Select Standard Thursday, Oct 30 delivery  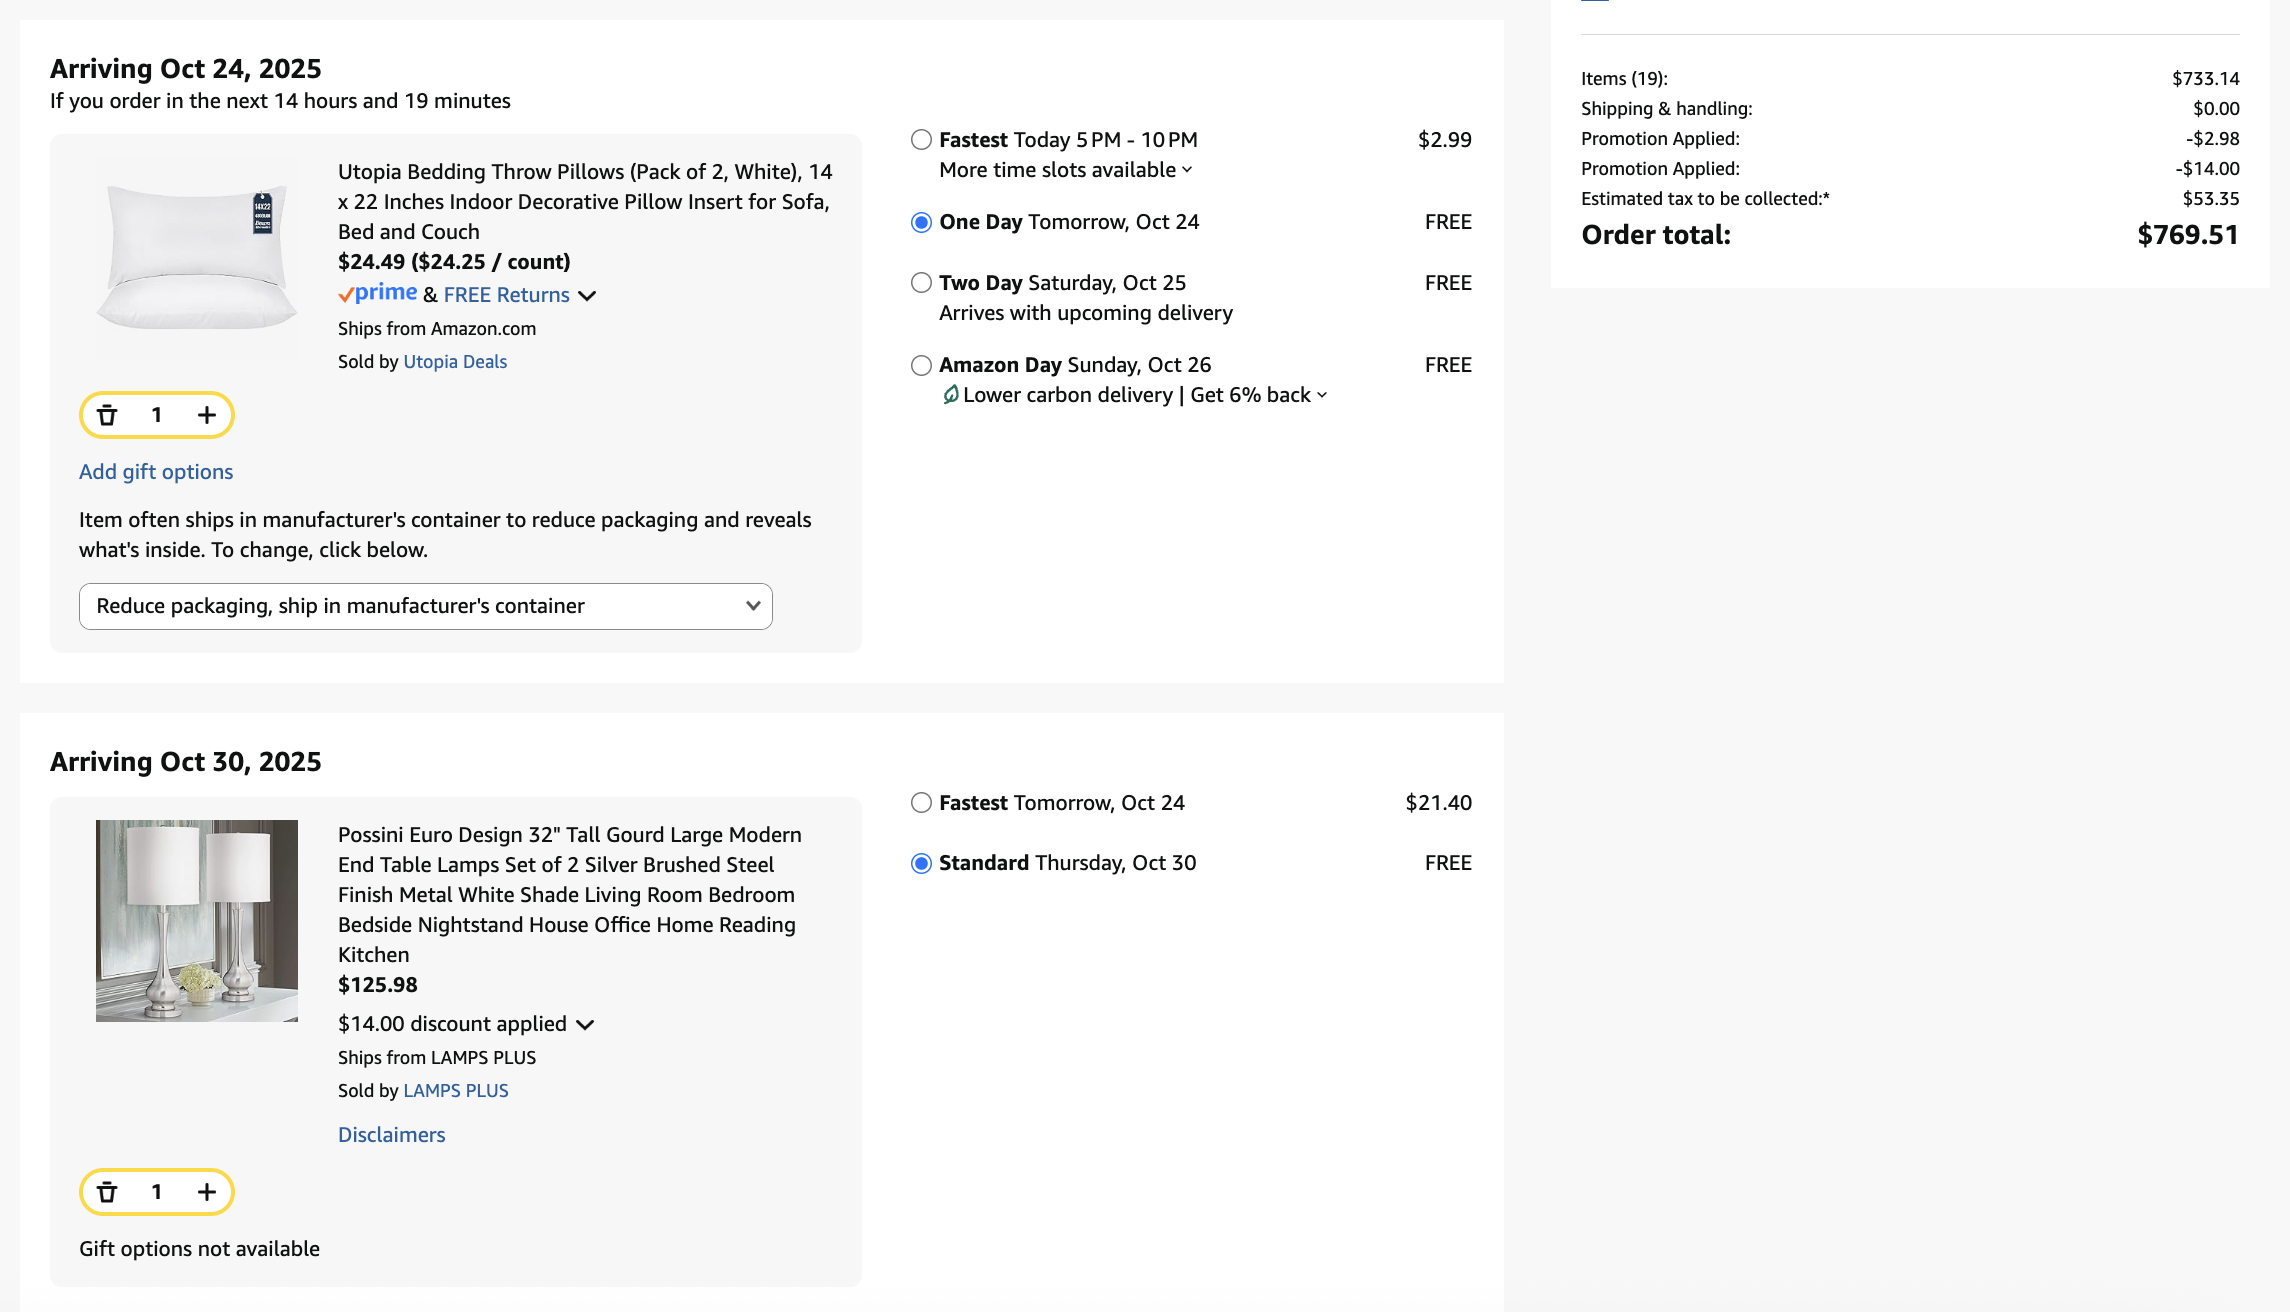point(921,863)
